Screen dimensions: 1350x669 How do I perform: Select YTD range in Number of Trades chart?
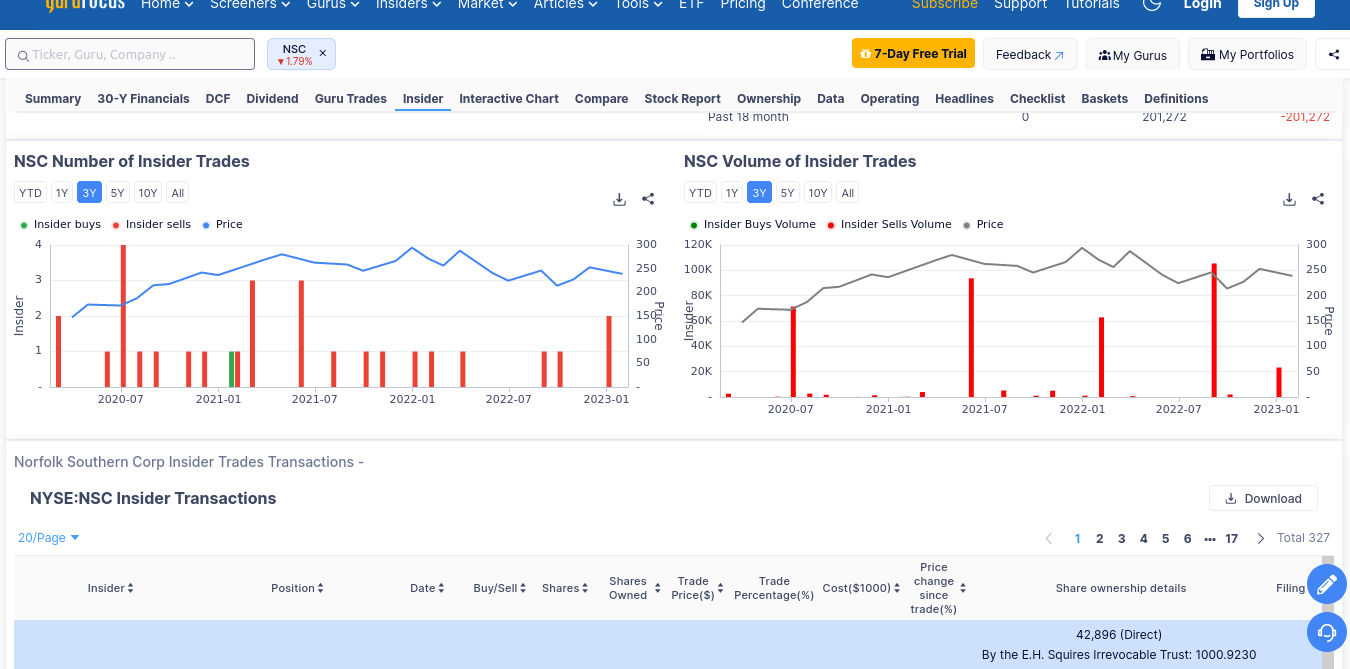click(x=31, y=193)
